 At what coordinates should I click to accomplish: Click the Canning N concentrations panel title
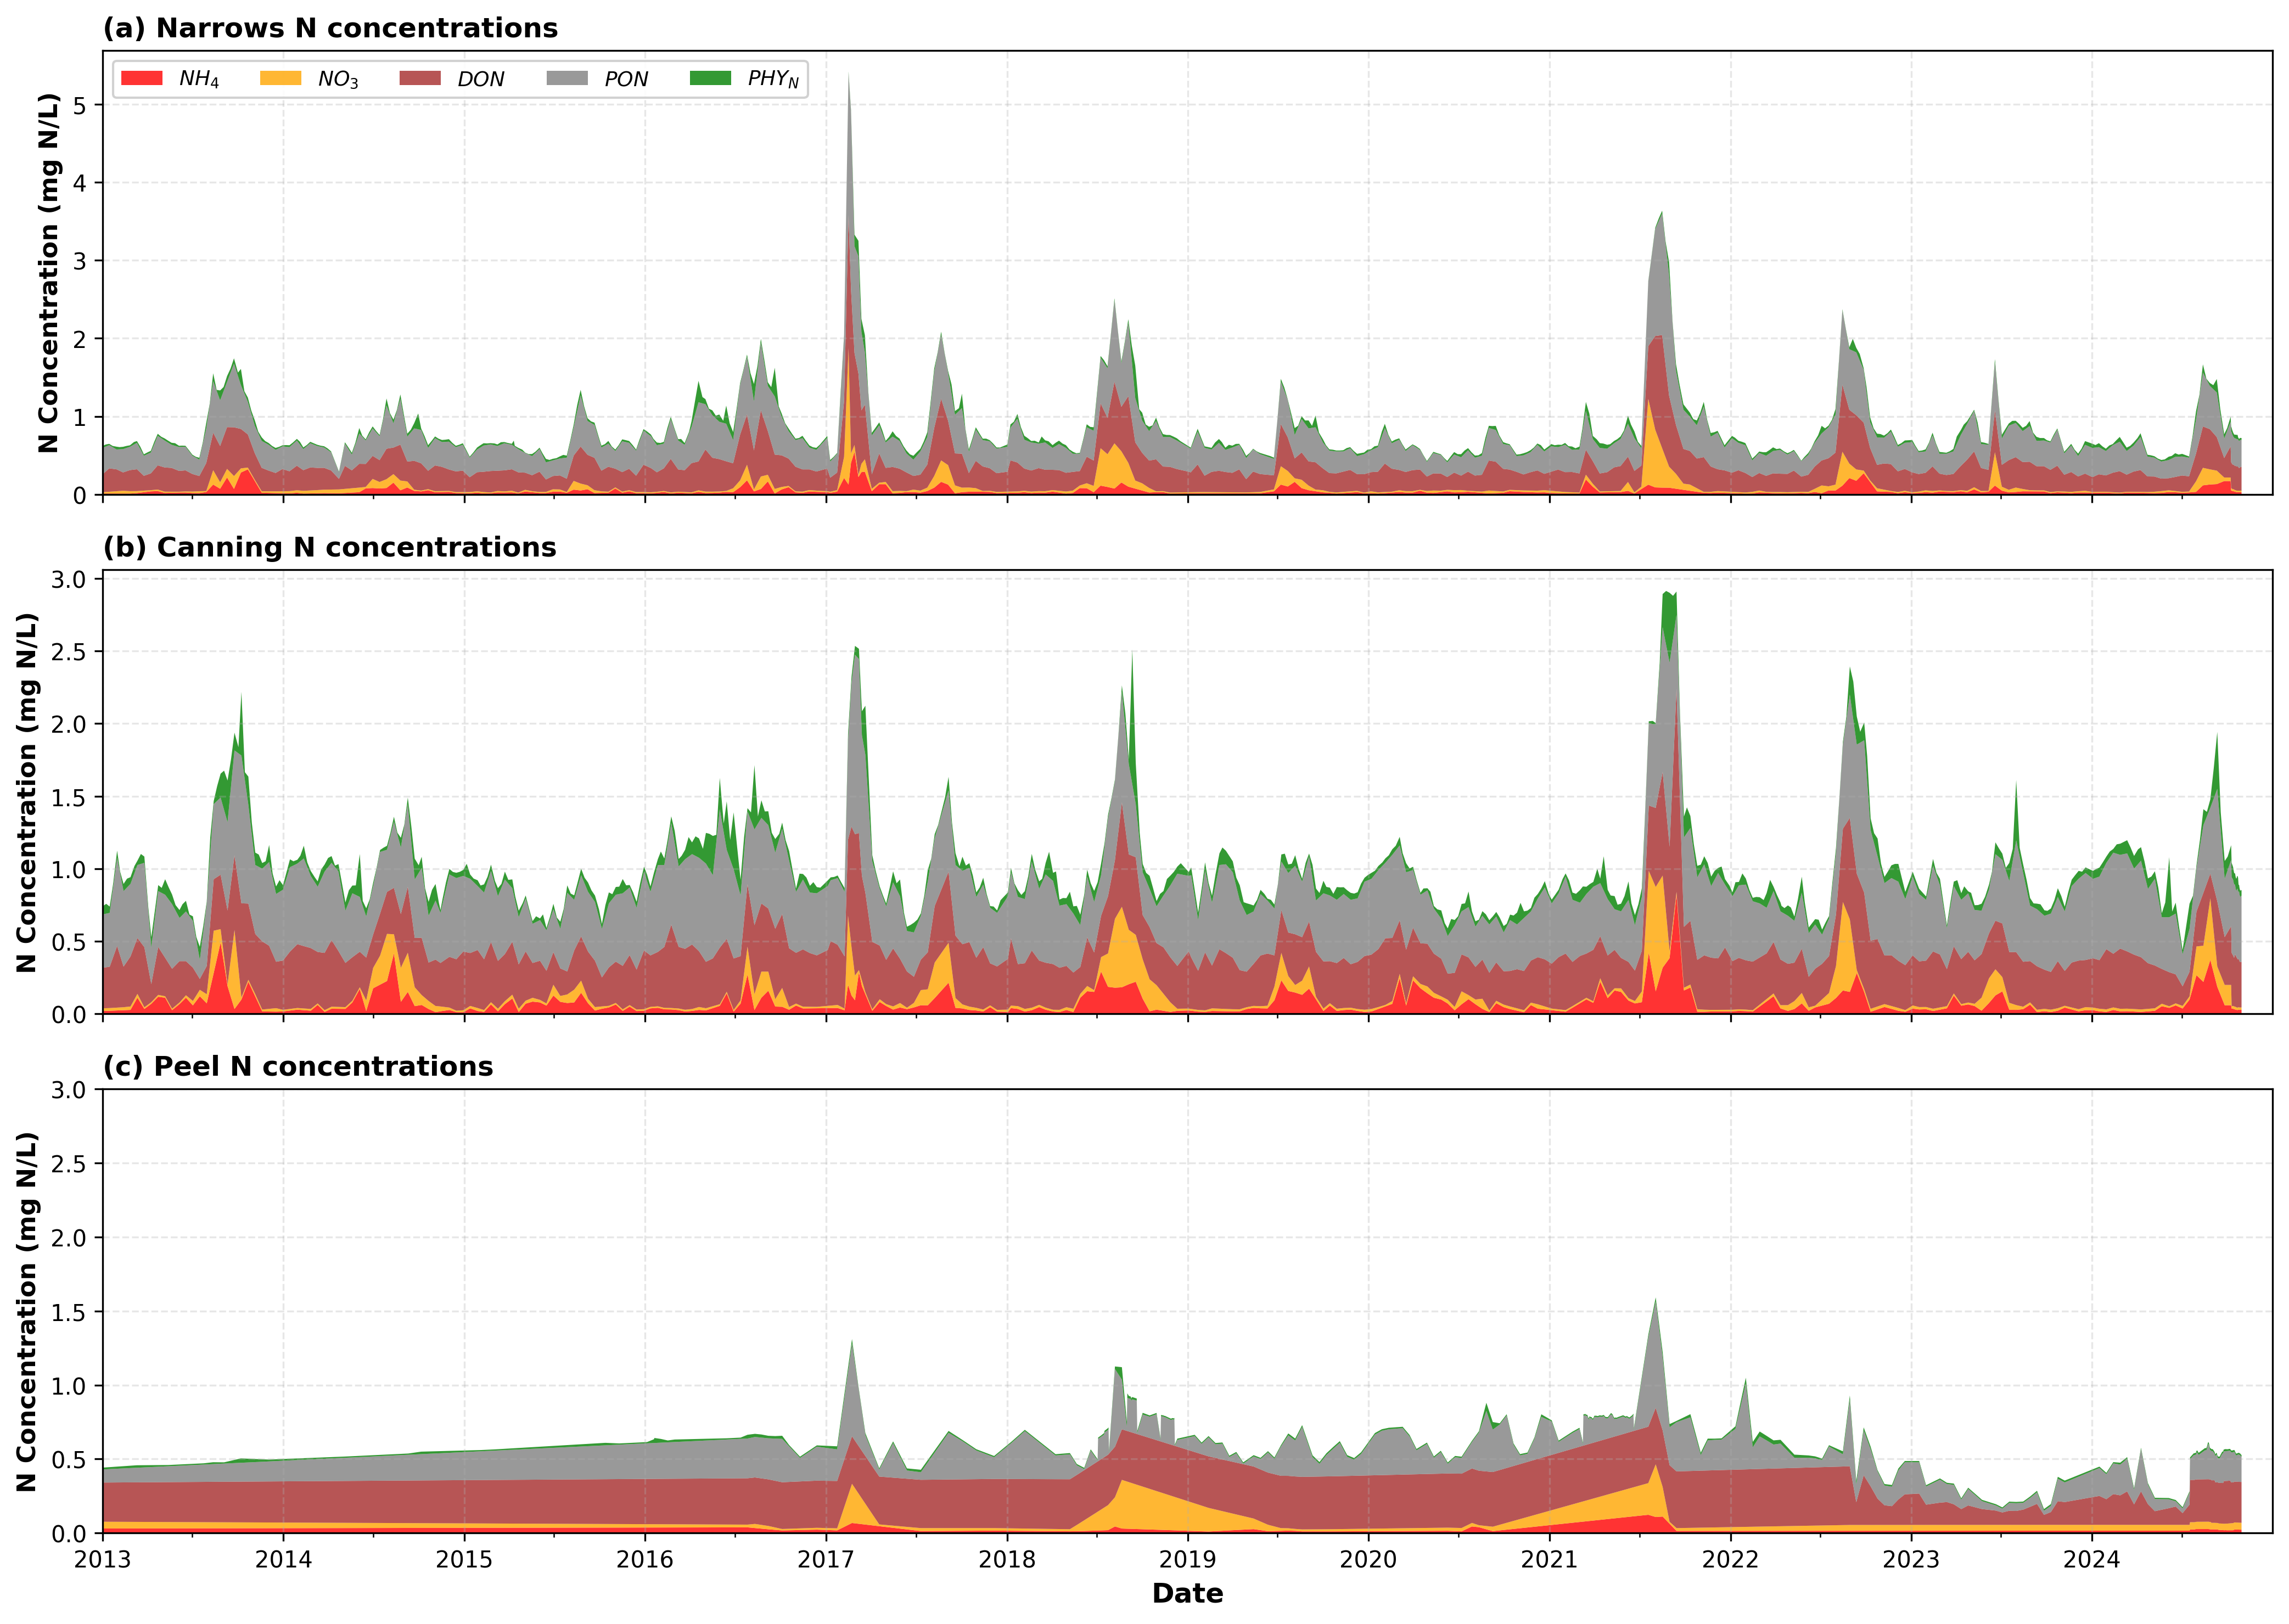[329, 547]
